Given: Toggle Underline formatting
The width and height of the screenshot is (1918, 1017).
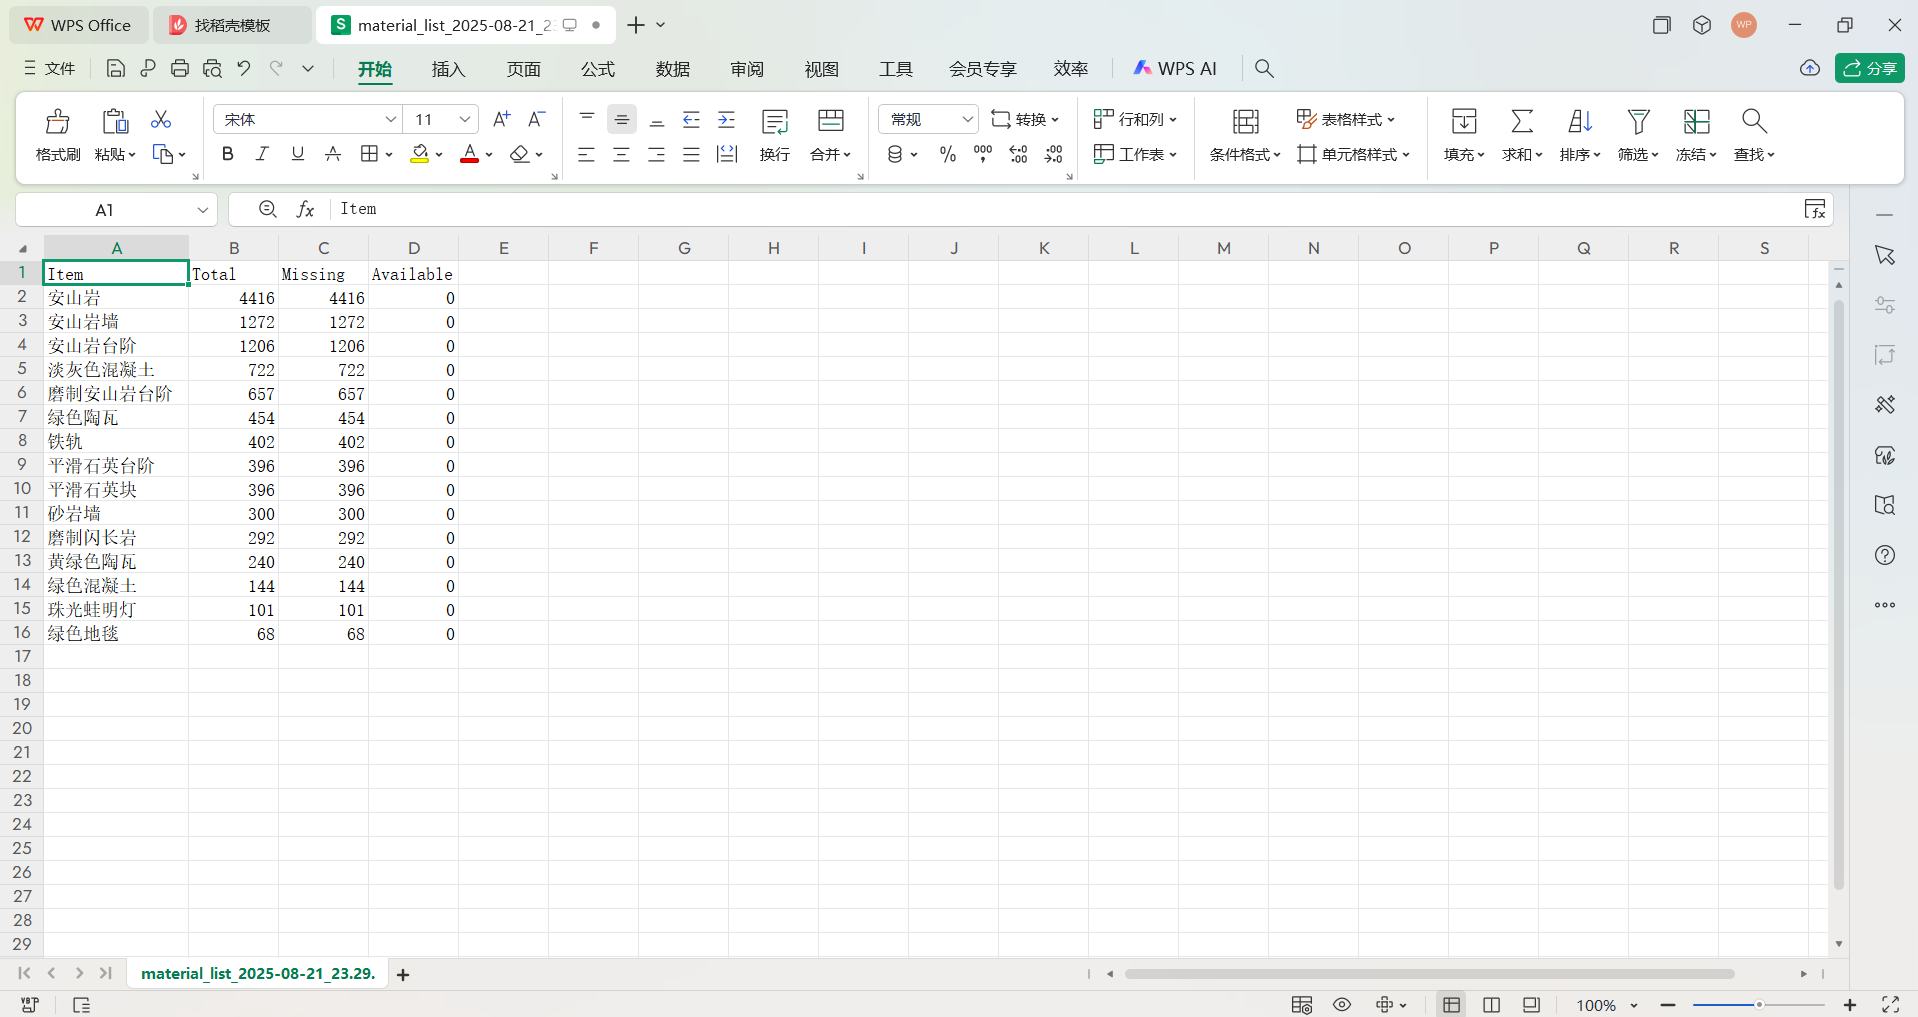Looking at the screenshot, I should pyautogui.click(x=297, y=154).
